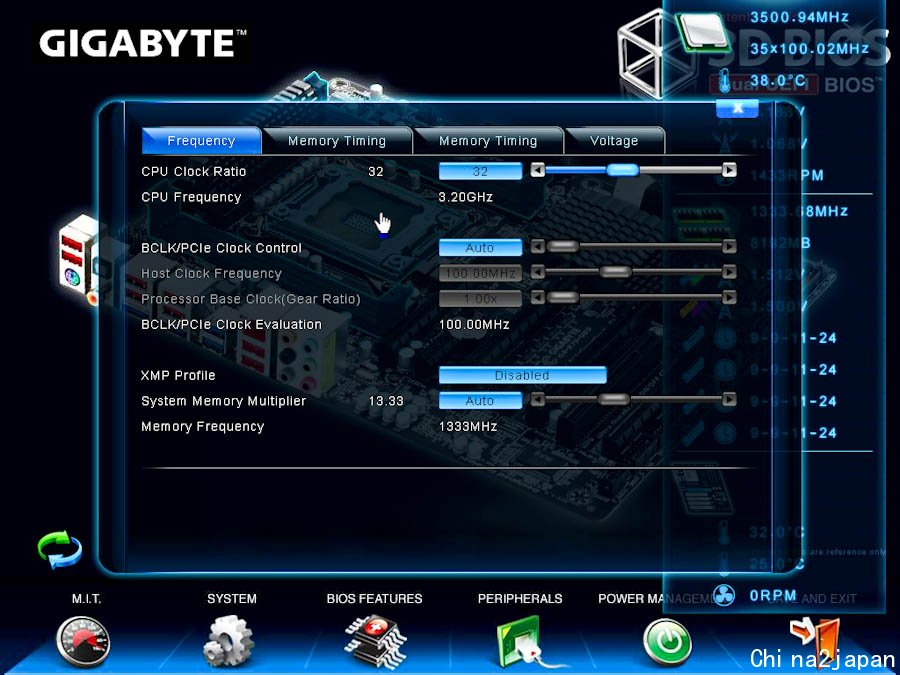Click the System Memory Multiplier slider handle
Viewport: 900px width, 675px height.
click(x=613, y=399)
